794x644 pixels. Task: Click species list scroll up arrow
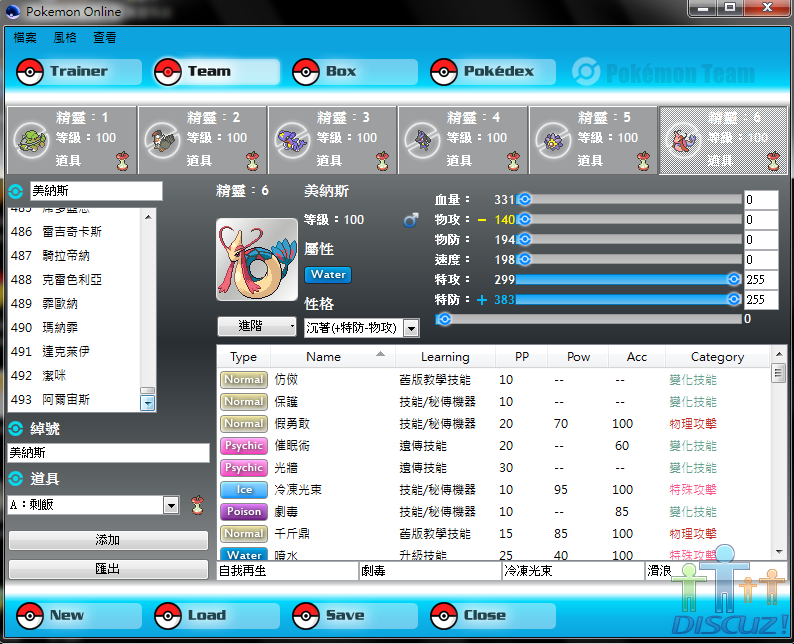148,217
